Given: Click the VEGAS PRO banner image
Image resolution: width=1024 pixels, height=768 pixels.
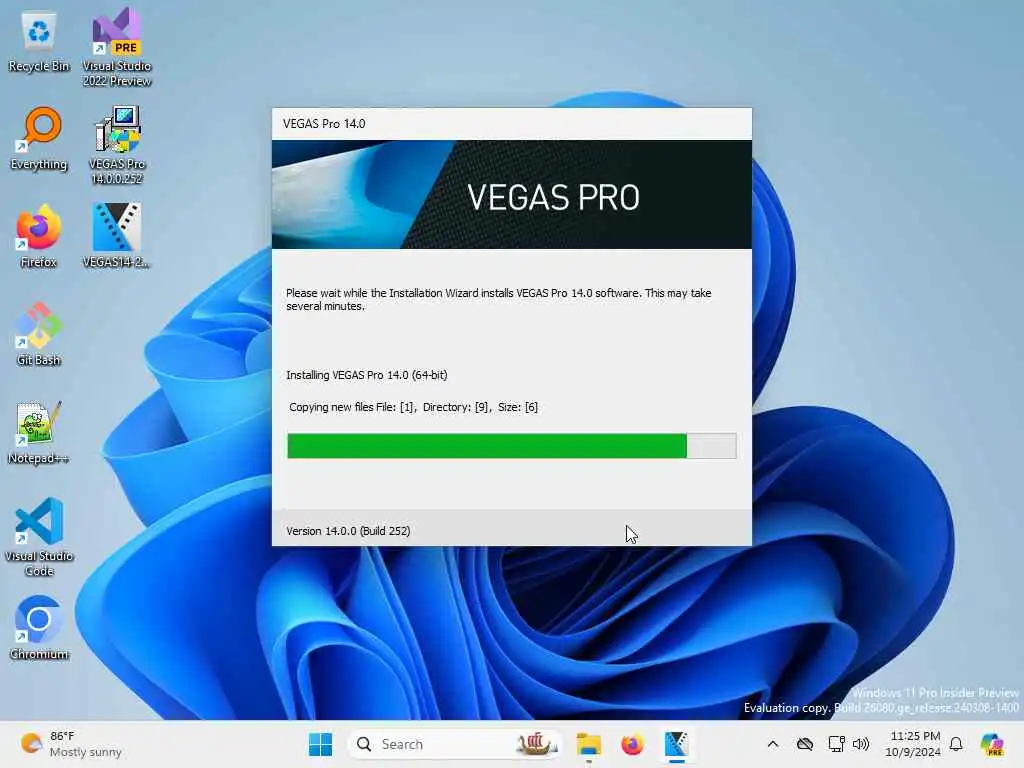Looking at the screenshot, I should click(511, 195).
